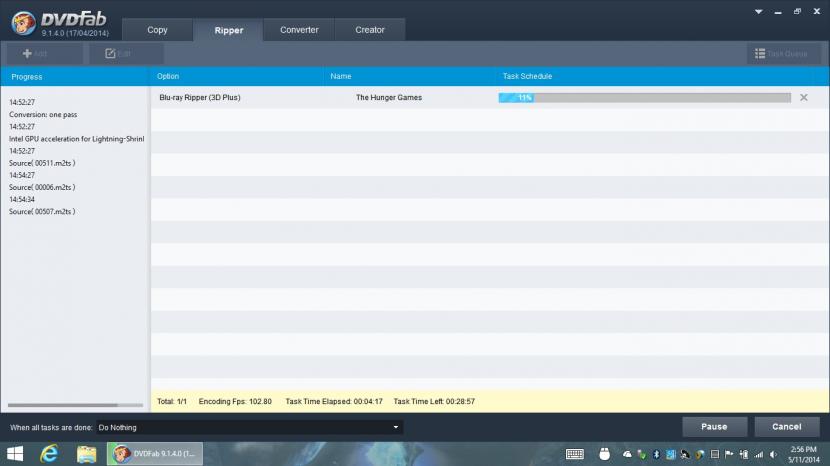Open the Converter tab
The height and width of the screenshot is (466, 830).
(x=299, y=30)
